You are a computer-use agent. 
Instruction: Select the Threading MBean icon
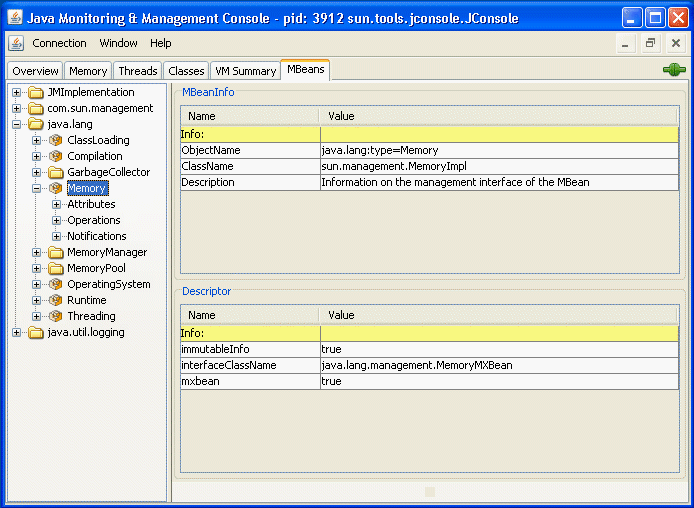click(x=55, y=316)
